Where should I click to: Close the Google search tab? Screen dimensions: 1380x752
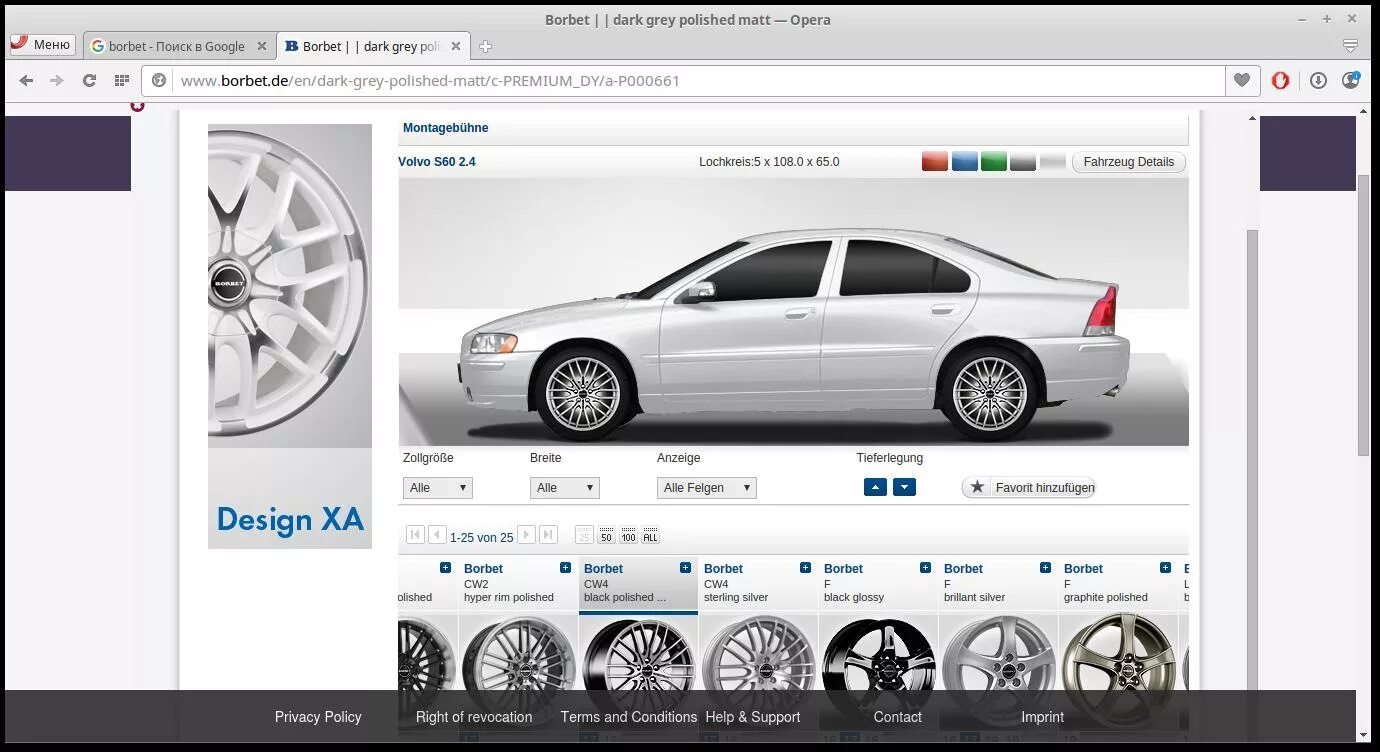(262, 46)
